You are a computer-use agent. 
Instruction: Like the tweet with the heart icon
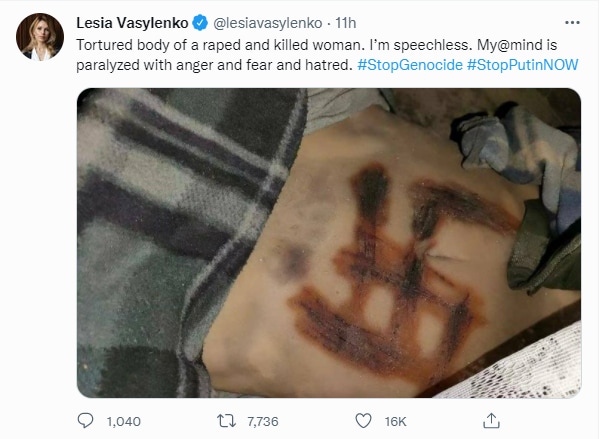[363, 421]
